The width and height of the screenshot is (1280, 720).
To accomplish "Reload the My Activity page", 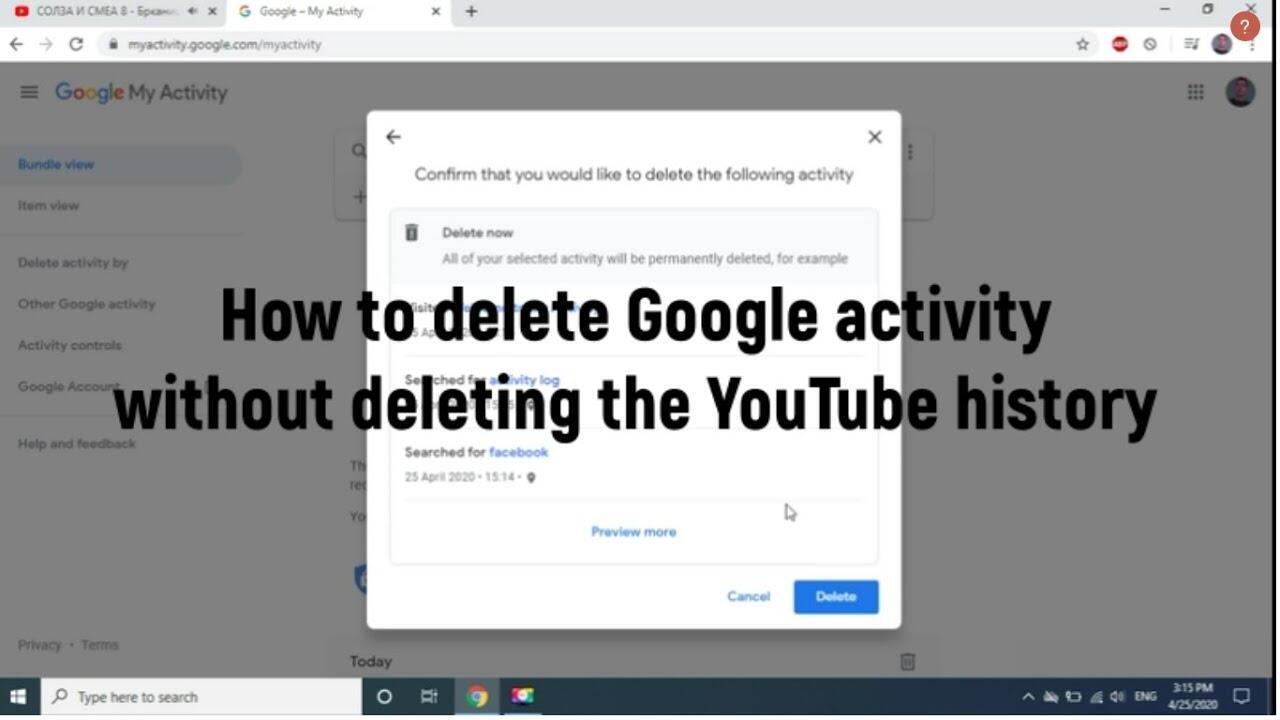I will 76,44.
